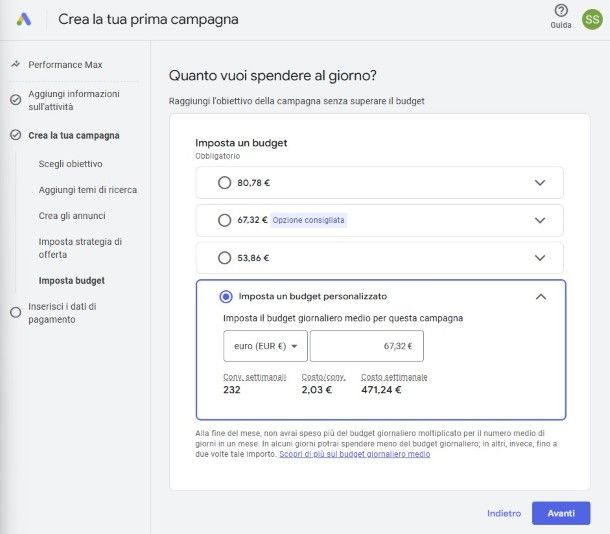Click the Costo/conv. label
Viewport: 610px width, 534px height.
(324, 377)
